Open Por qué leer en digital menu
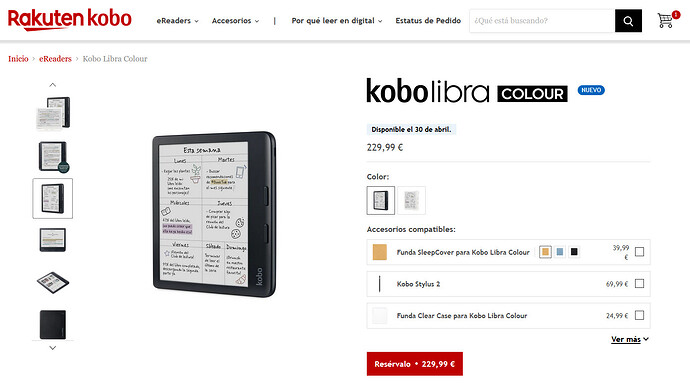The width and height of the screenshot is (690, 390). 337,21
